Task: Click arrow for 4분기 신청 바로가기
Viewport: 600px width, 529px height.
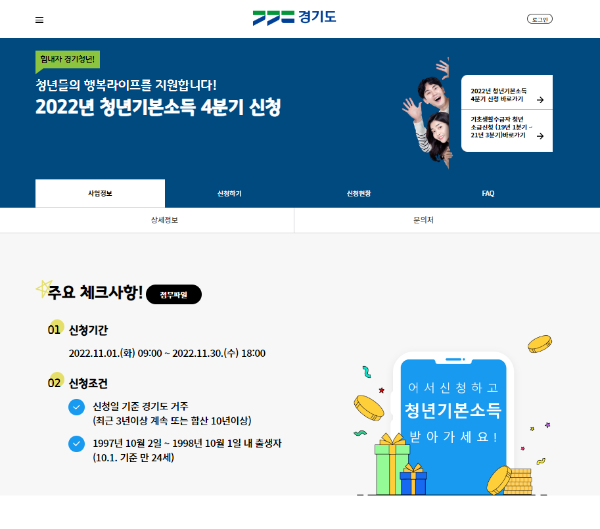Action: 540,100
